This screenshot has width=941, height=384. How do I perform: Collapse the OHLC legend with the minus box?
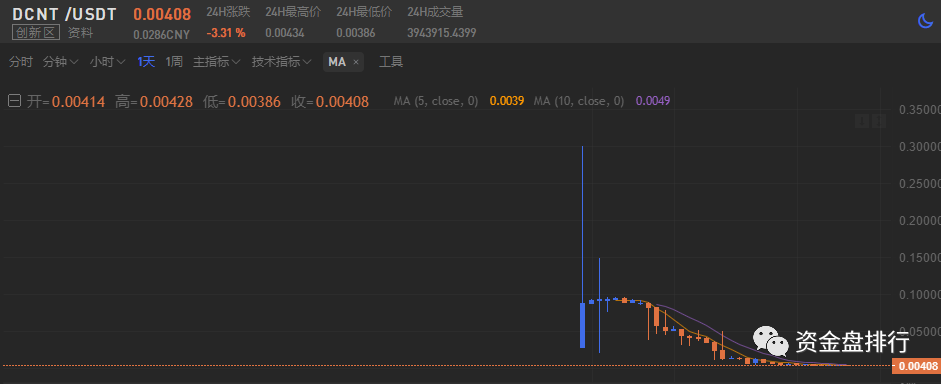pyautogui.click(x=14, y=101)
